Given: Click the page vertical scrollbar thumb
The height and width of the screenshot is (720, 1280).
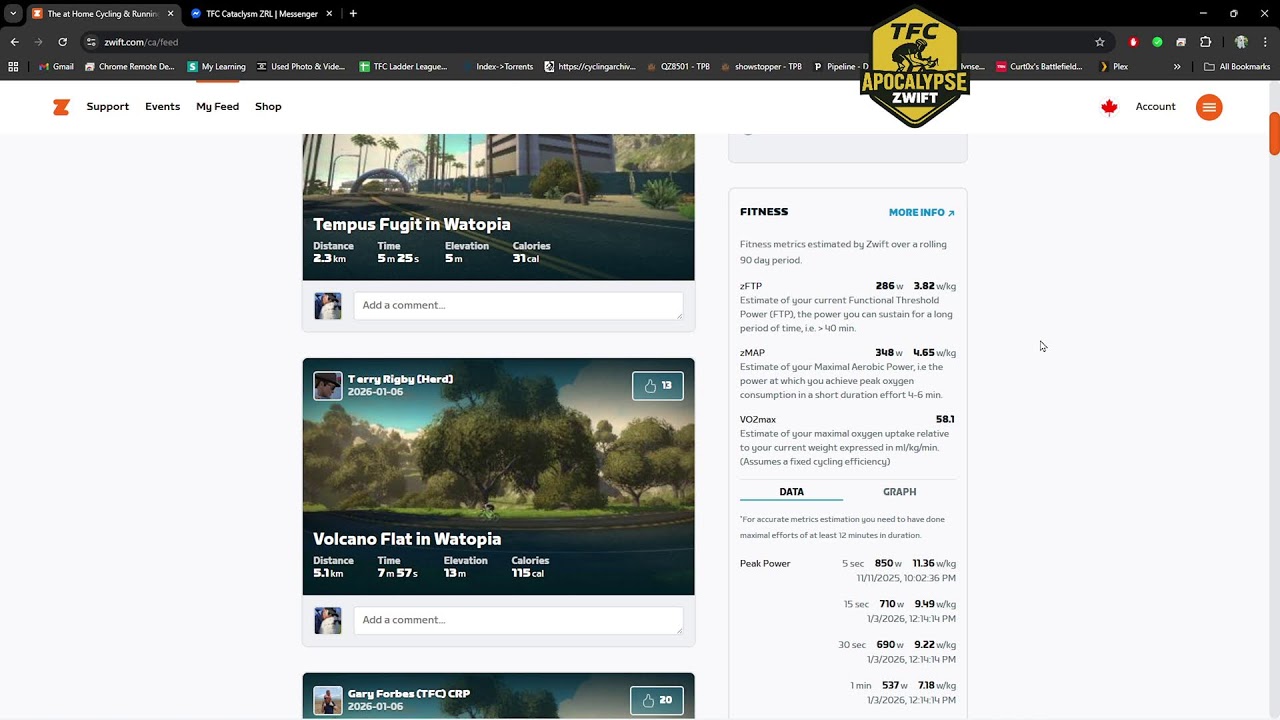Looking at the screenshot, I should pyautogui.click(x=1274, y=134).
